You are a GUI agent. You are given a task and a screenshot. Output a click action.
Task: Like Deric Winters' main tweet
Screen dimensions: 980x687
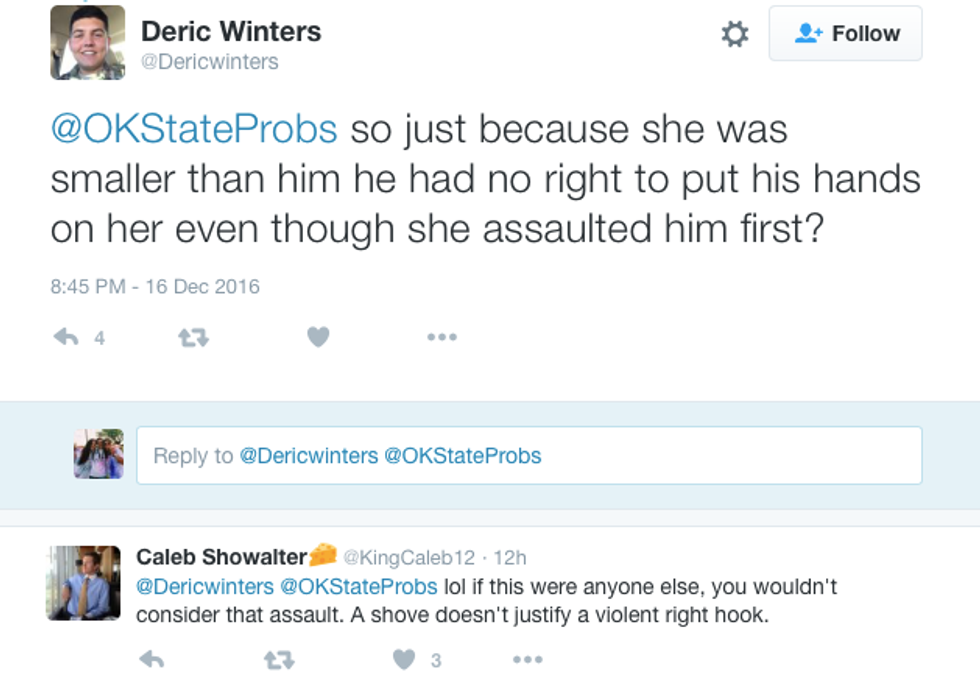click(x=318, y=338)
